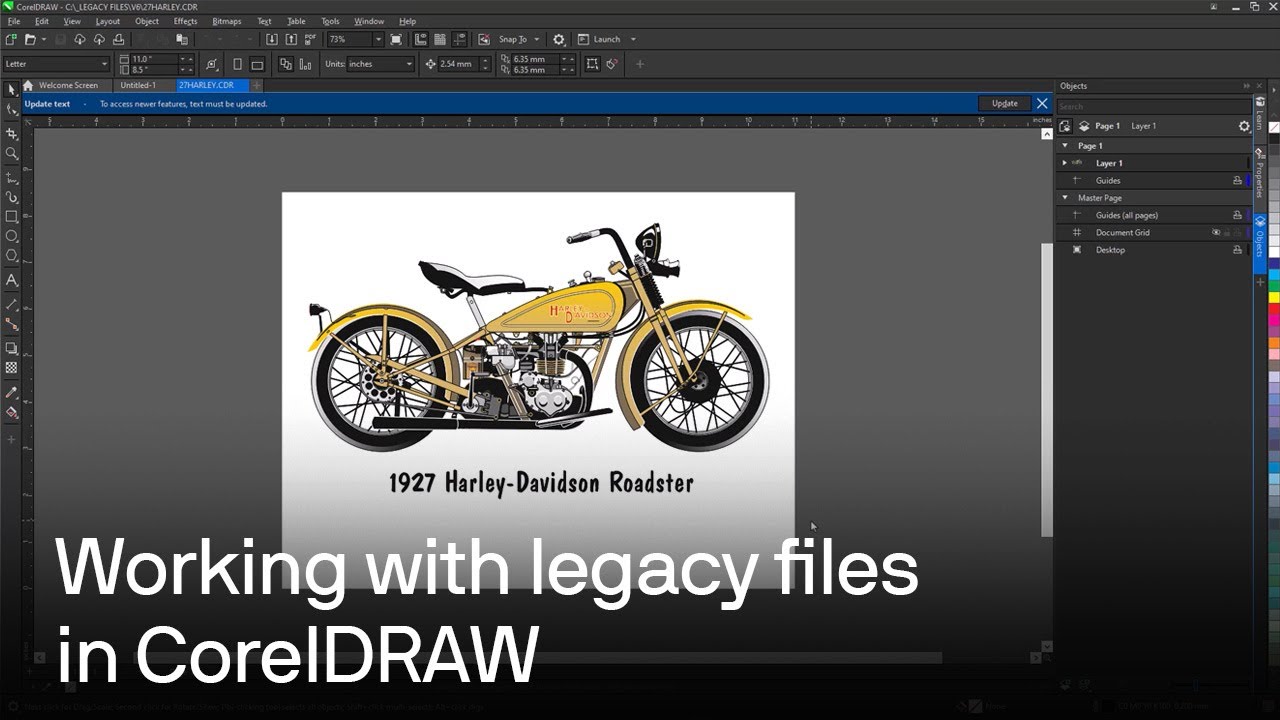The height and width of the screenshot is (720, 1280).
Task: Open the Letter page size dropdown
Action: 104,64
